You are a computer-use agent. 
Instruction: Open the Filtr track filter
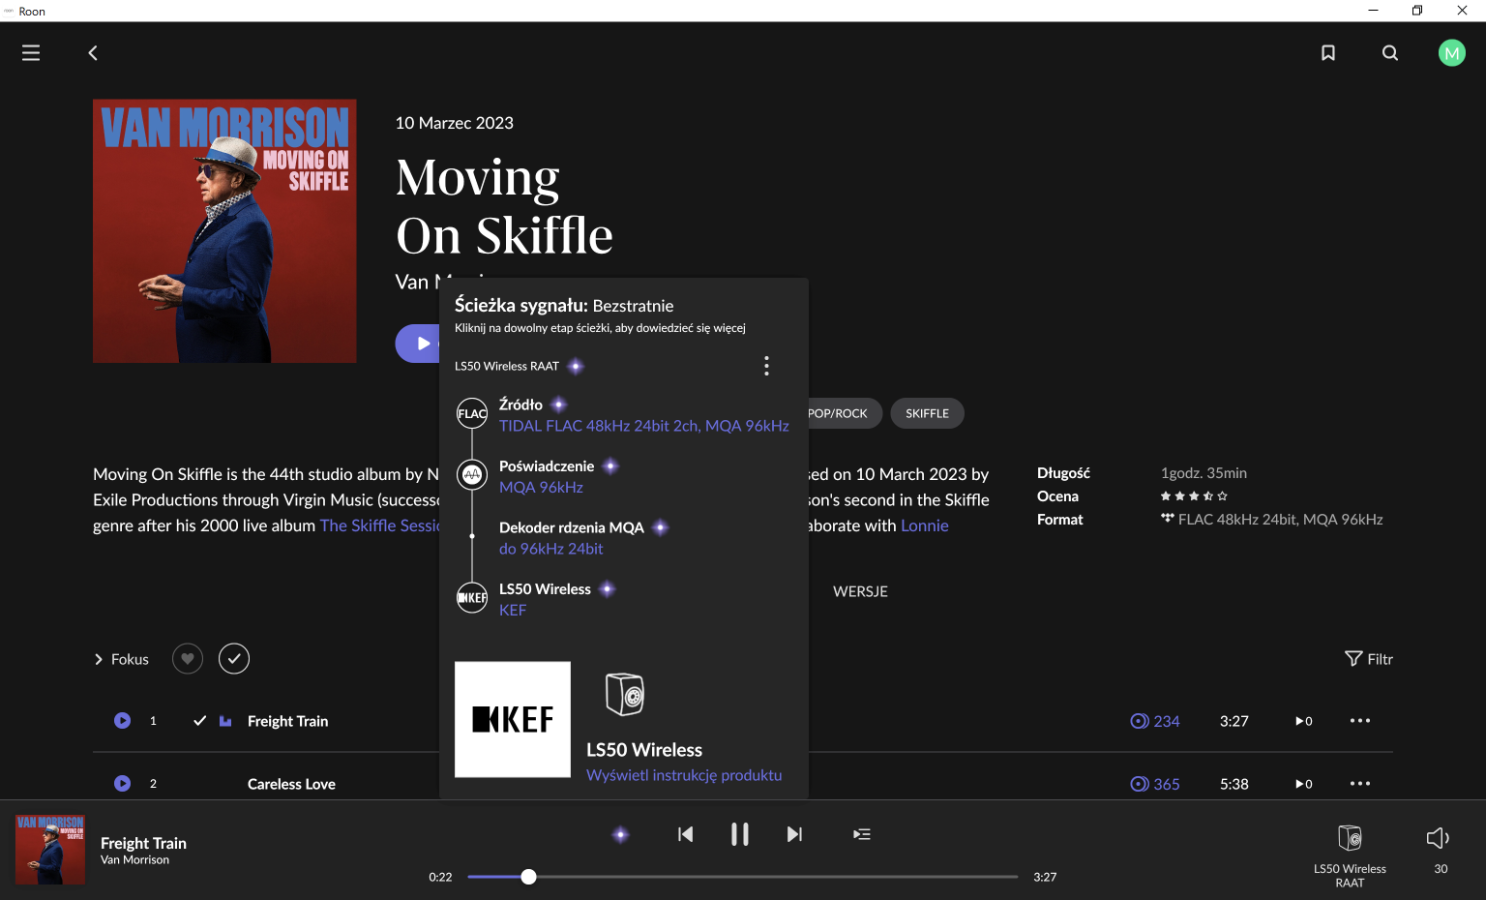(x=1369, y=659)
